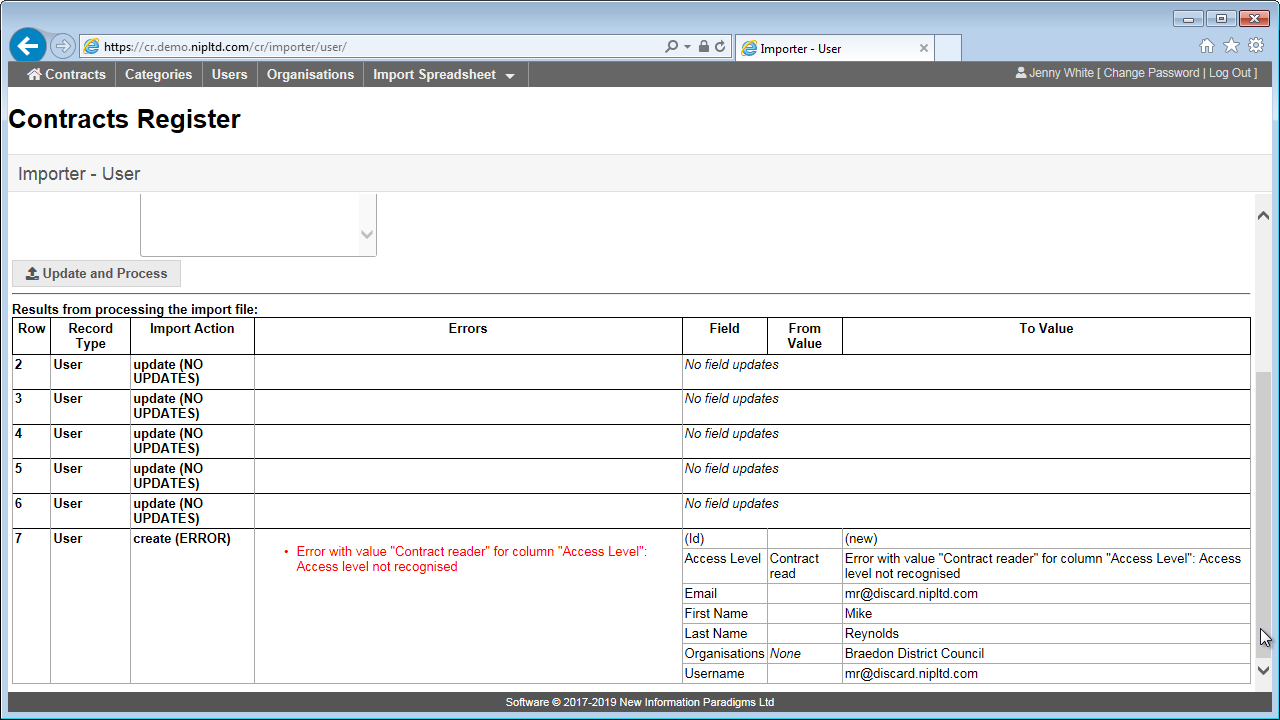Click the refresh icon in address bar

[x=720, y=47]
